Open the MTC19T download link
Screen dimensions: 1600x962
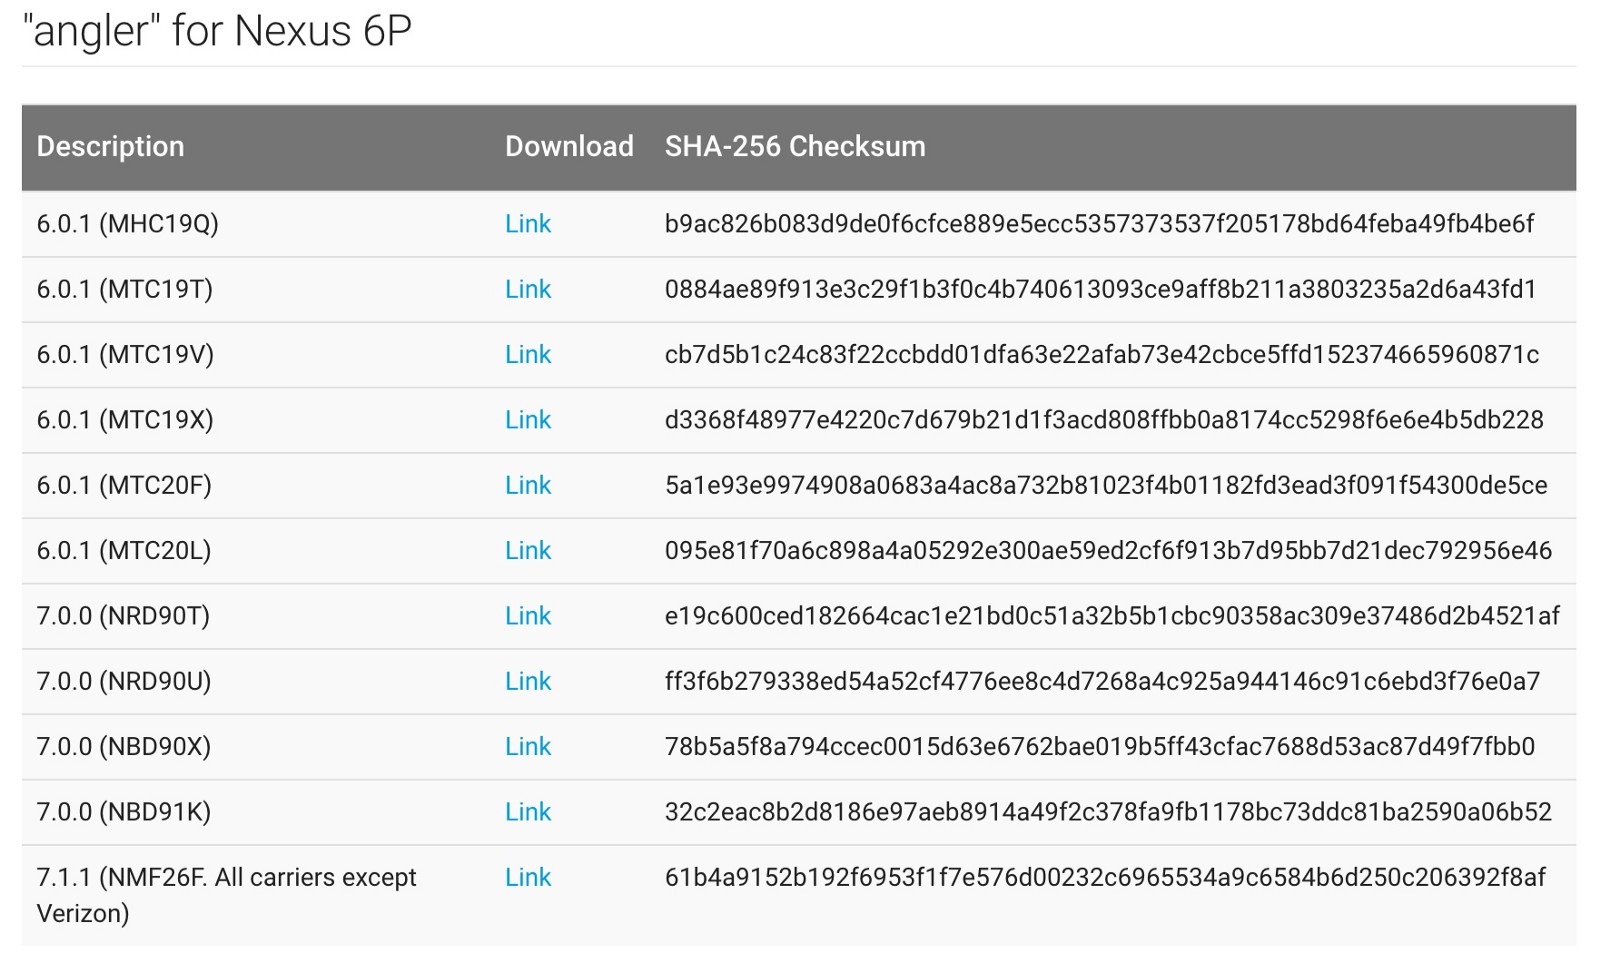pos(528,289)
